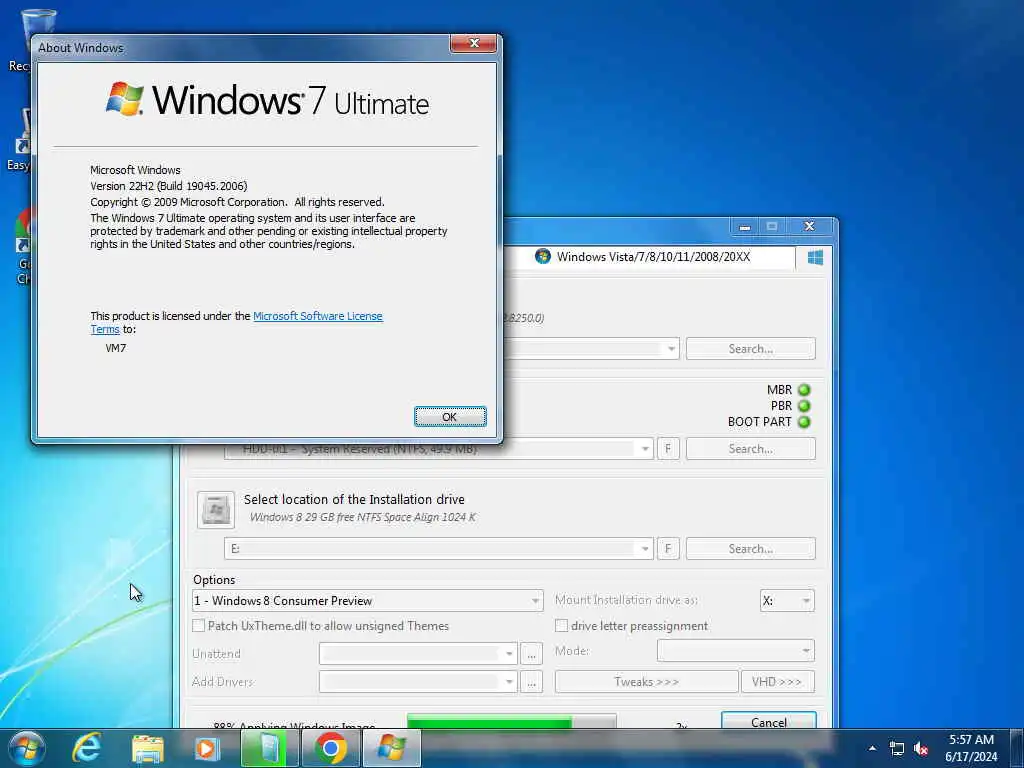Click the BOOT PART green status light
The image size is (1024, 768).
click(804, 422)
